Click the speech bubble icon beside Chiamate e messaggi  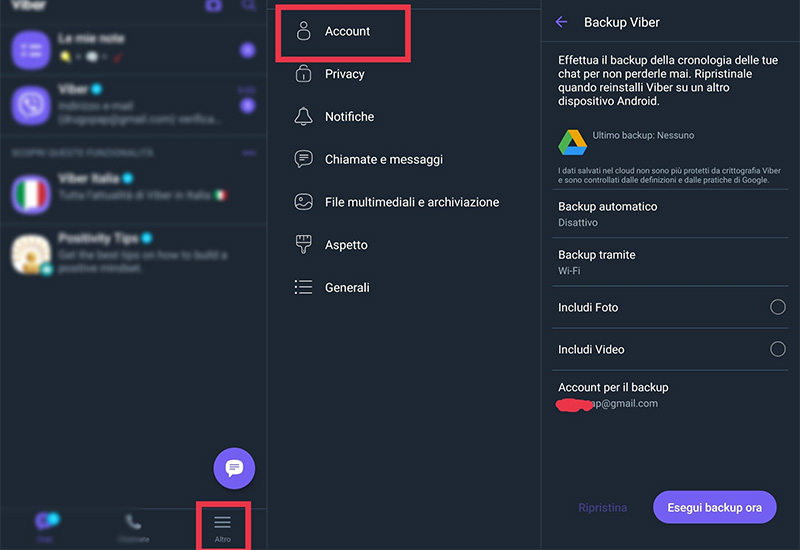coord(304,159)
